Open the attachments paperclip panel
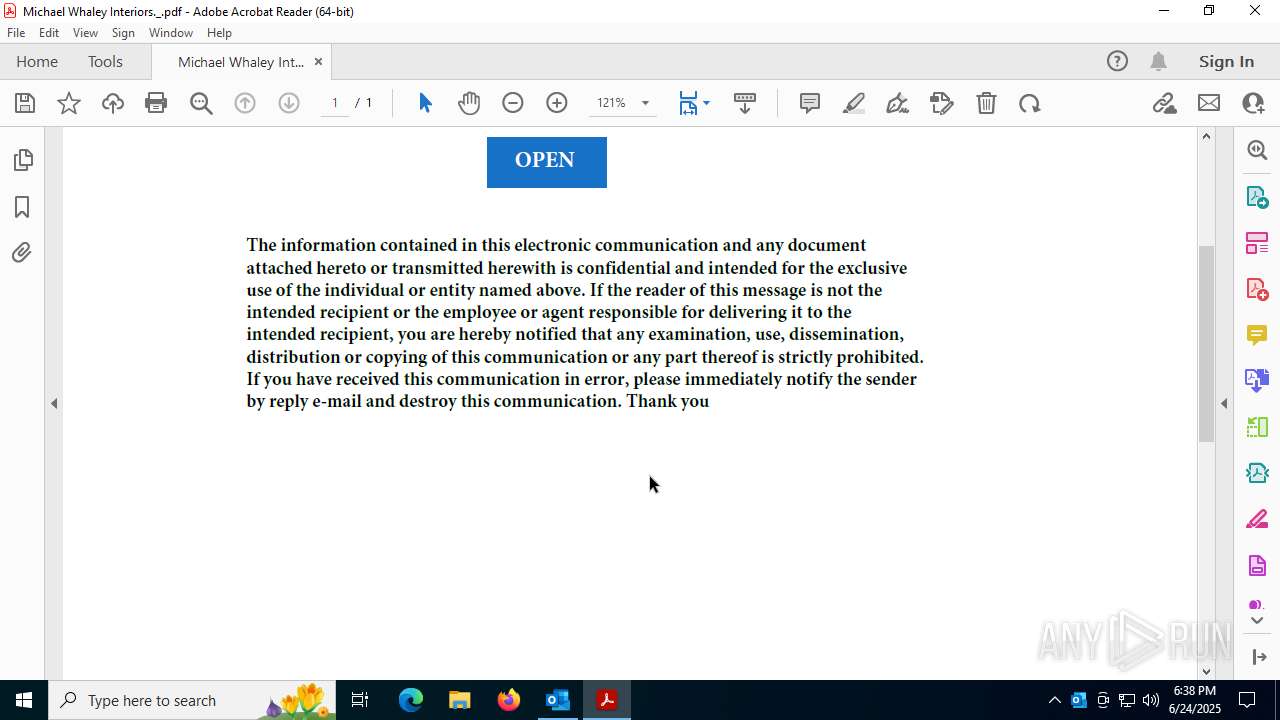Image resolution: width=1280 pixels, height=720 pixels. (x=22, y=253)
